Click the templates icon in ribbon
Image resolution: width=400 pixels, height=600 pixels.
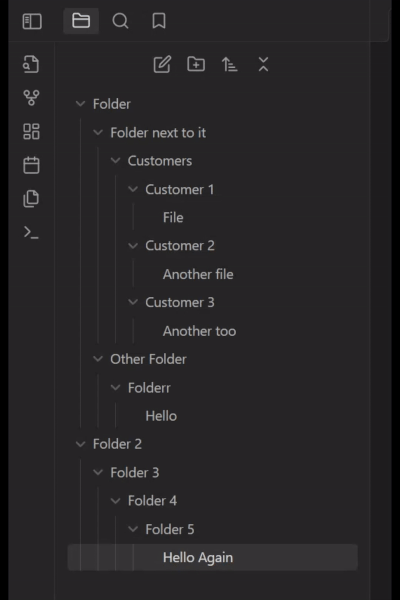[31, 199]
